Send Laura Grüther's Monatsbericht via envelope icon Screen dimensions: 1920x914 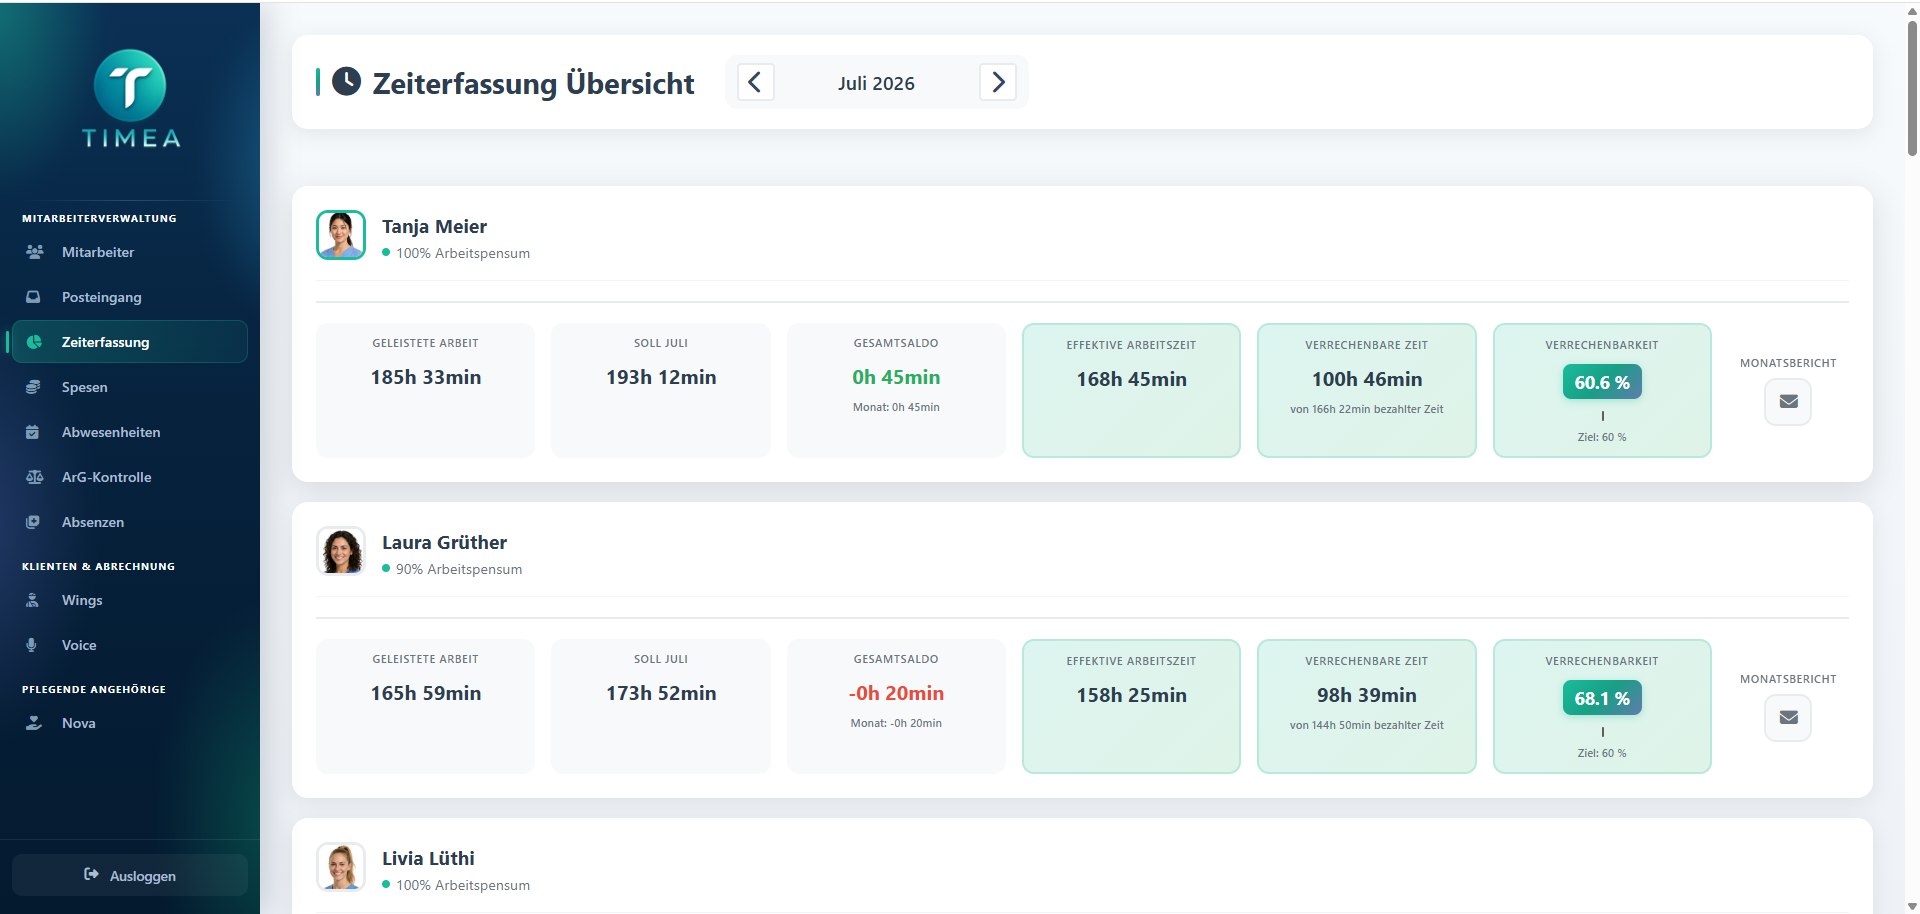point(1788,718)
